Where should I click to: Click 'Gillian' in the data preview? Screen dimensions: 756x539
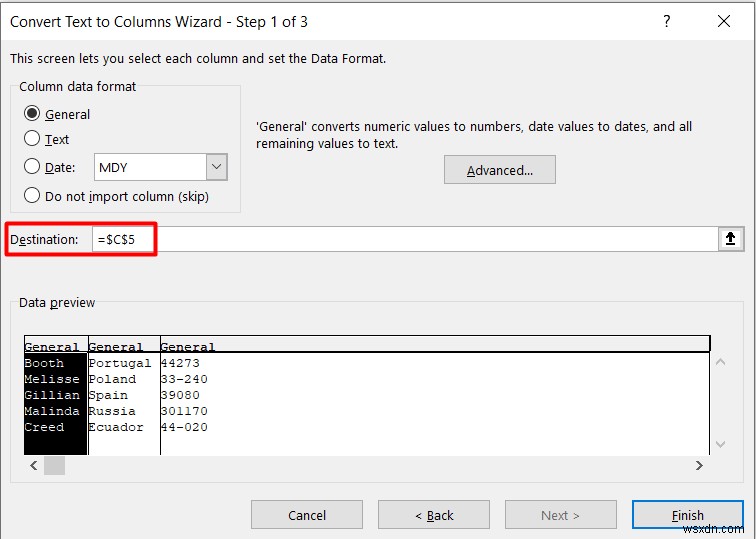tap(52, 395)
